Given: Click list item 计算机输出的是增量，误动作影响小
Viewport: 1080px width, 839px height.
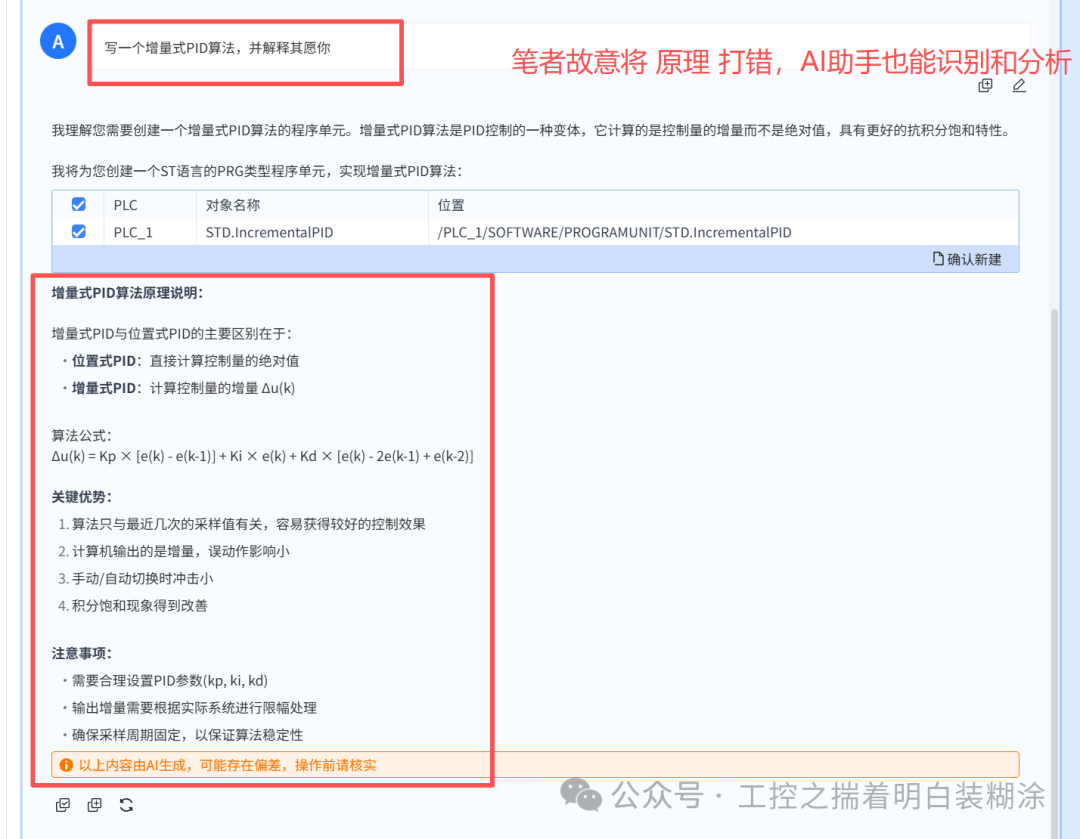Looking at the screenshot, I should coord(180,551).
